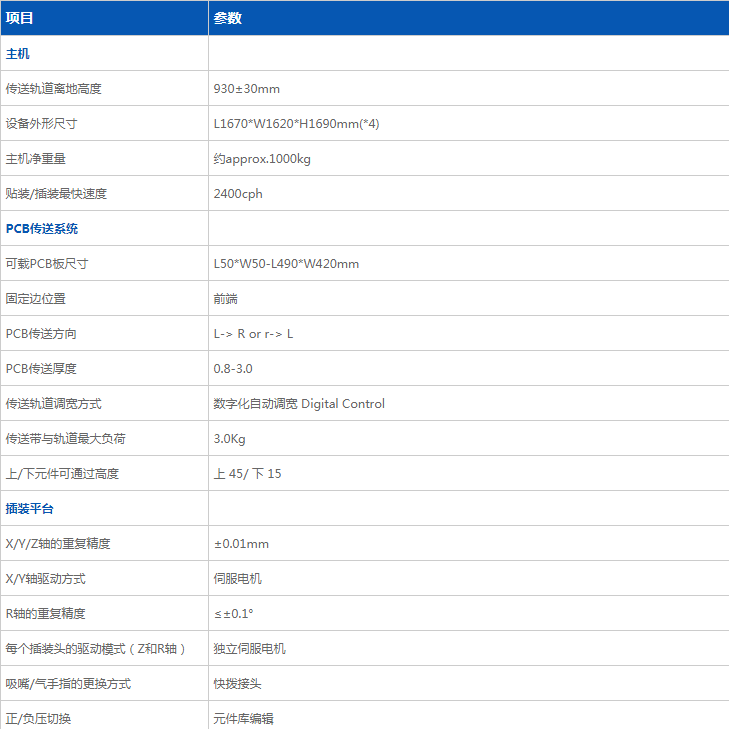Select the PCB传送系统 section heading
Image resolution: width=729 pixels, height=729 pixels.
click(42, 229)
